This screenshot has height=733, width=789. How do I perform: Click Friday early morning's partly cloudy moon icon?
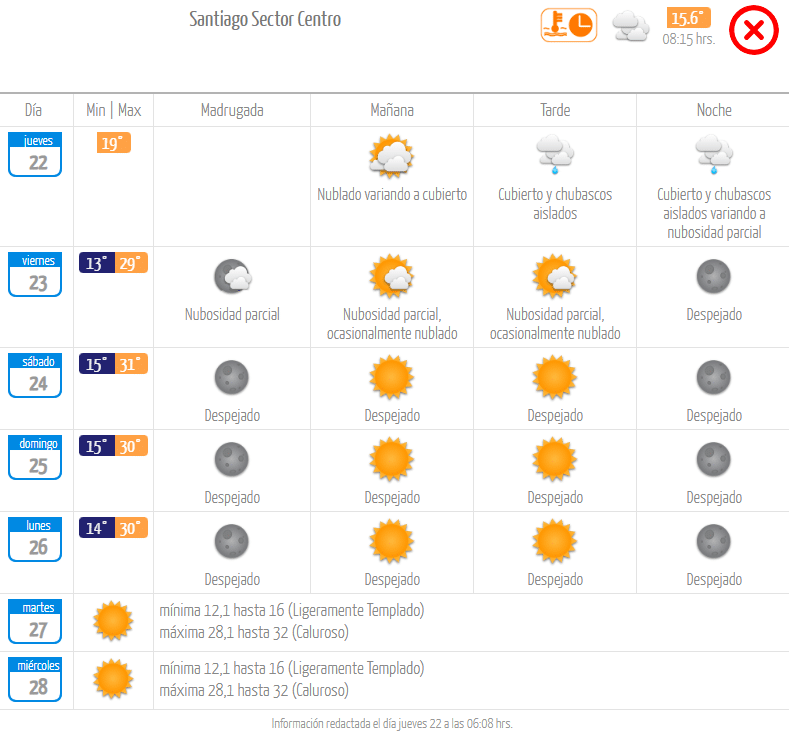tap(232, 277)
